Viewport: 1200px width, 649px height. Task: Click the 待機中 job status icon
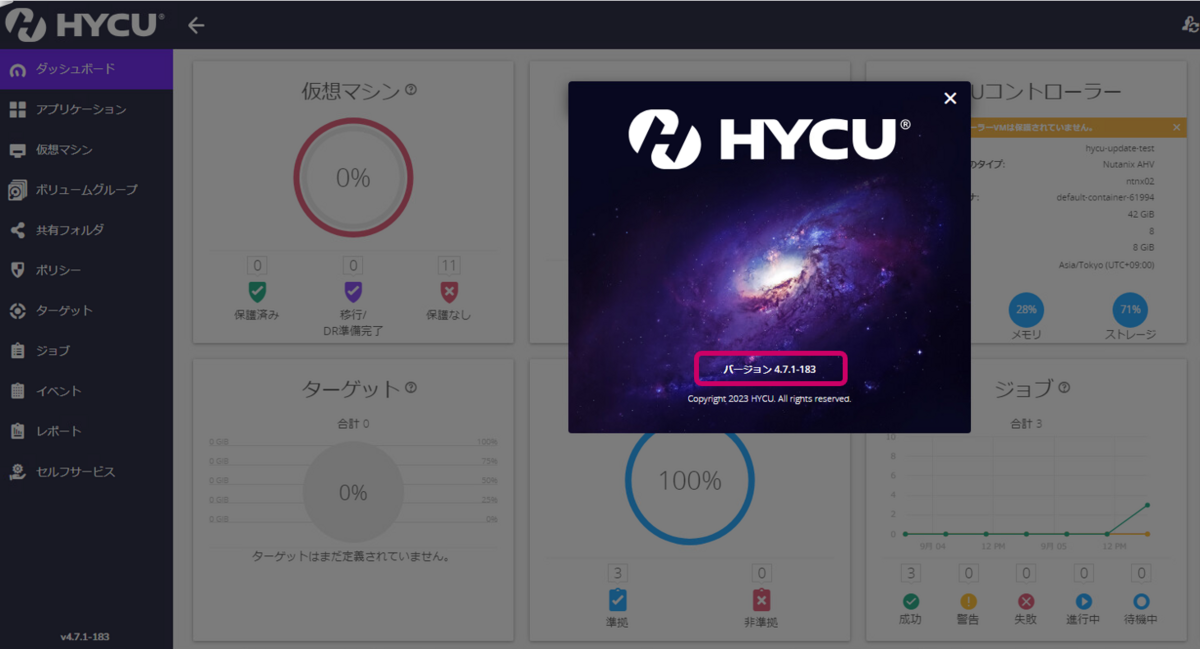[x=1141, y=601]
